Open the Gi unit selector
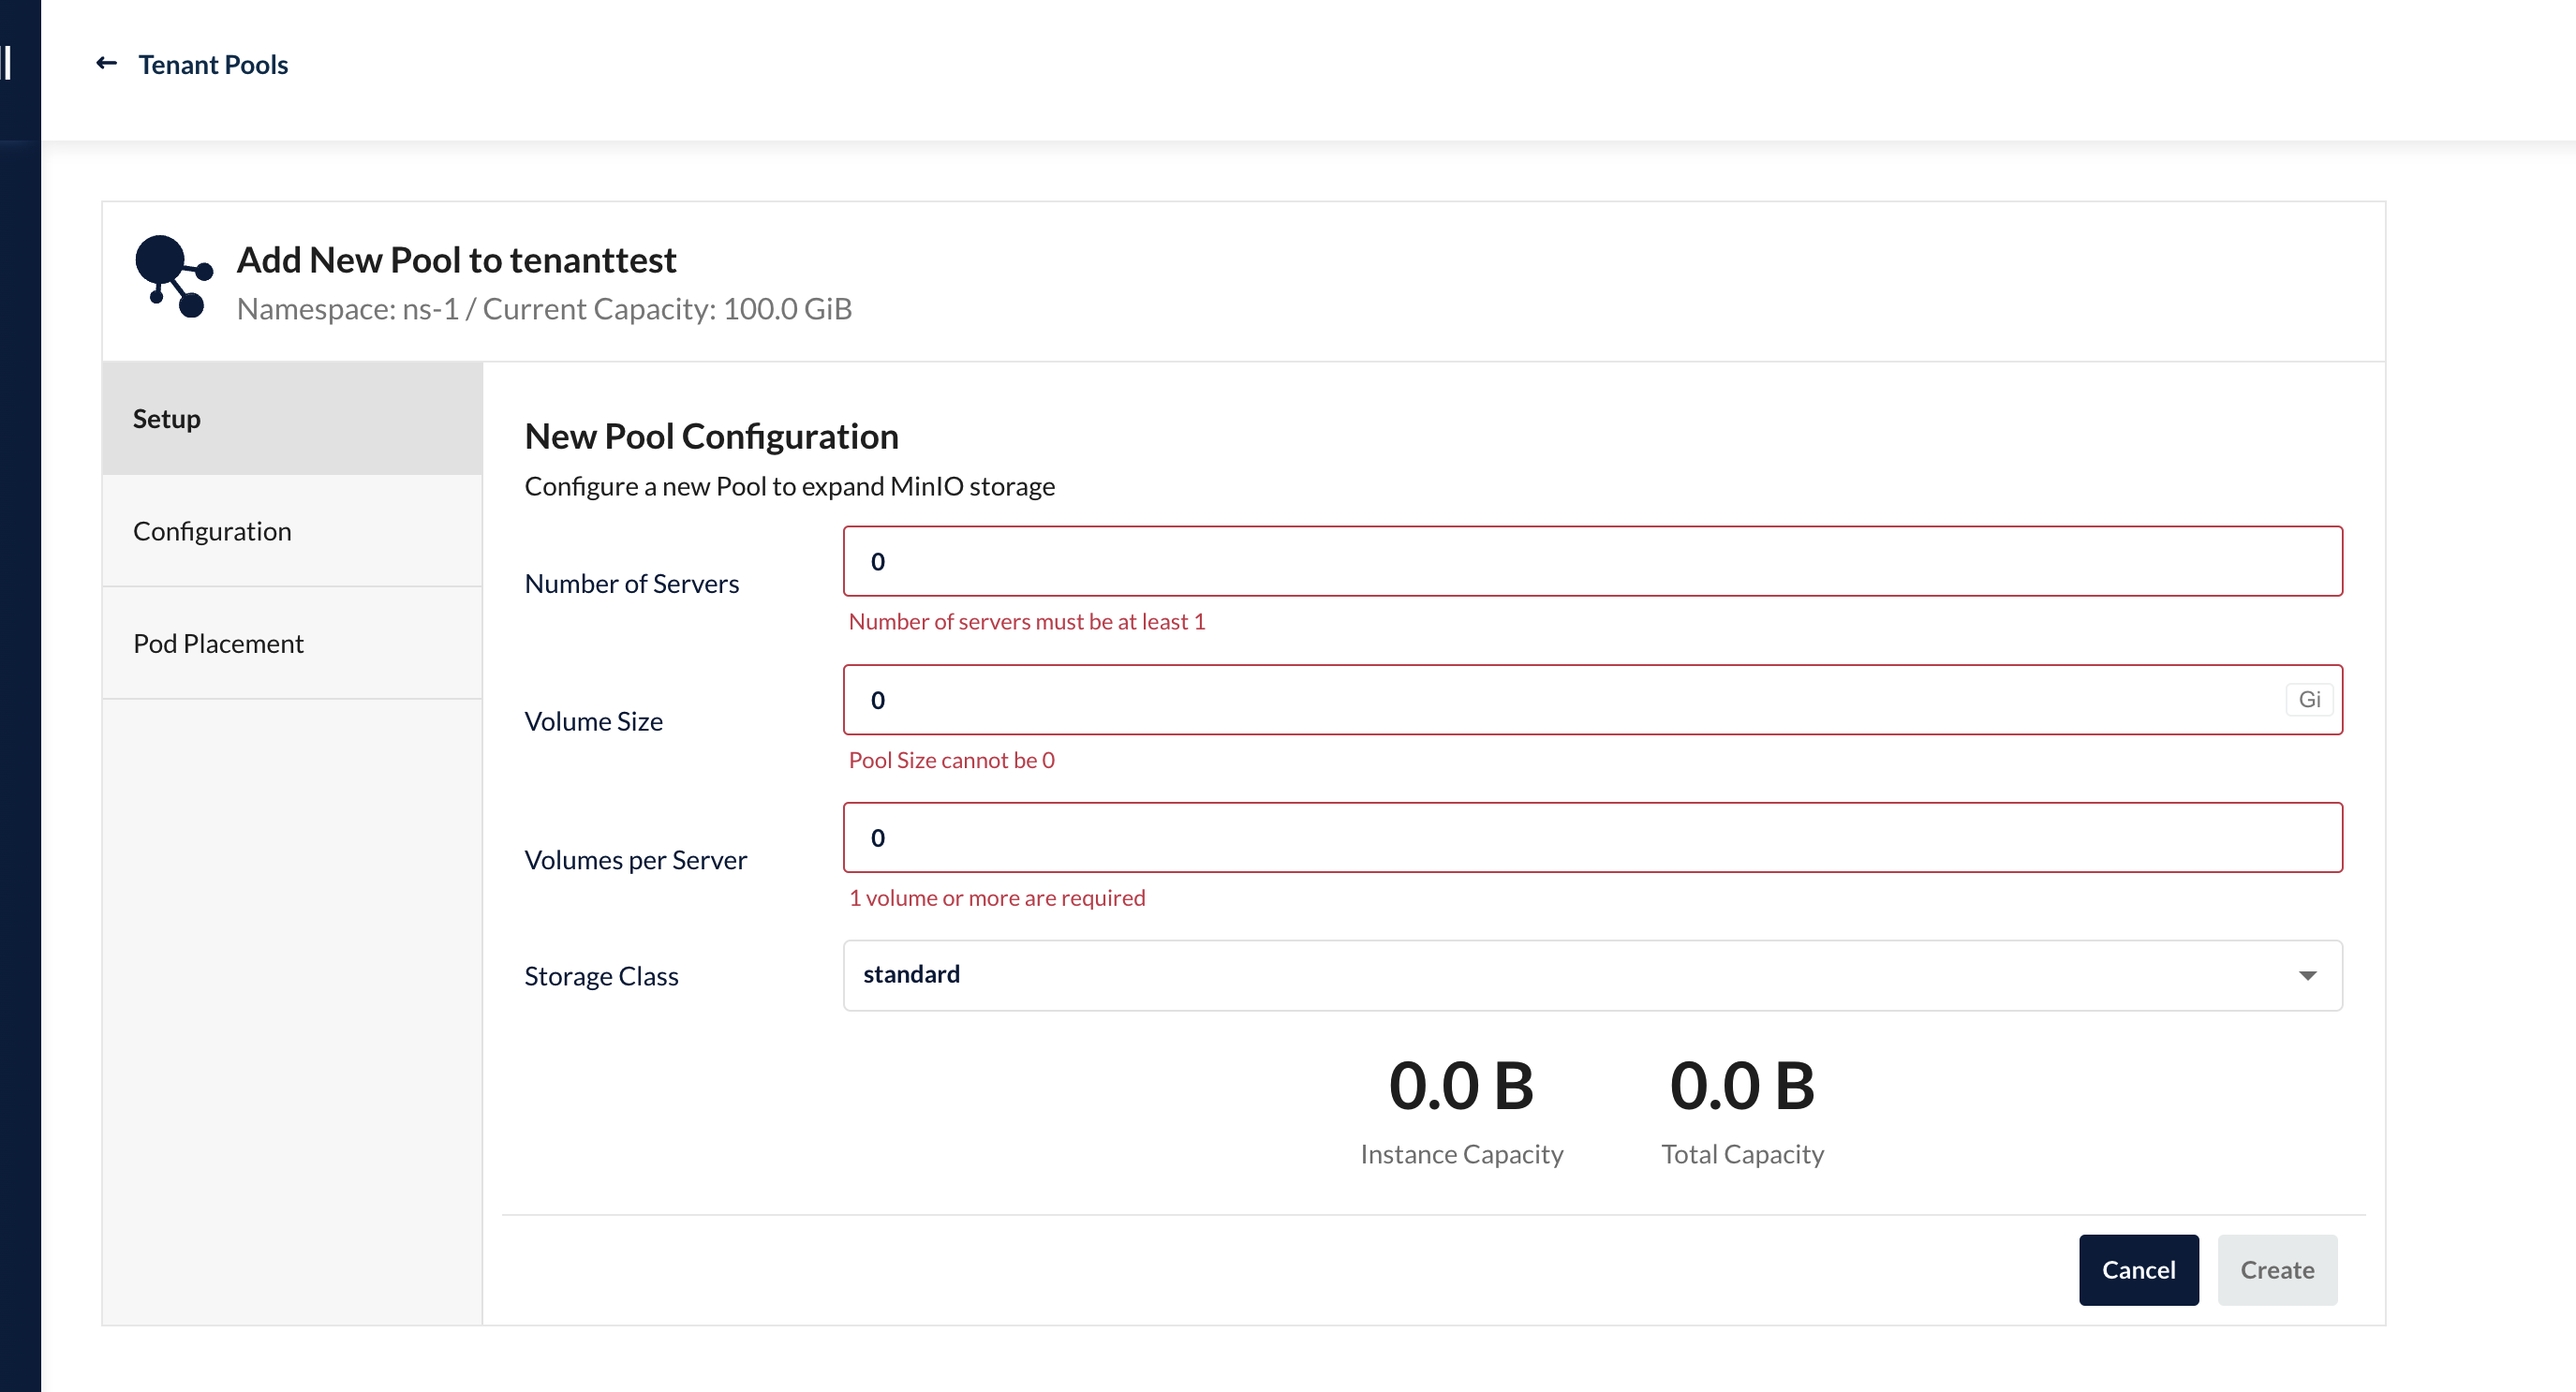 click(x=2308, y=700)
